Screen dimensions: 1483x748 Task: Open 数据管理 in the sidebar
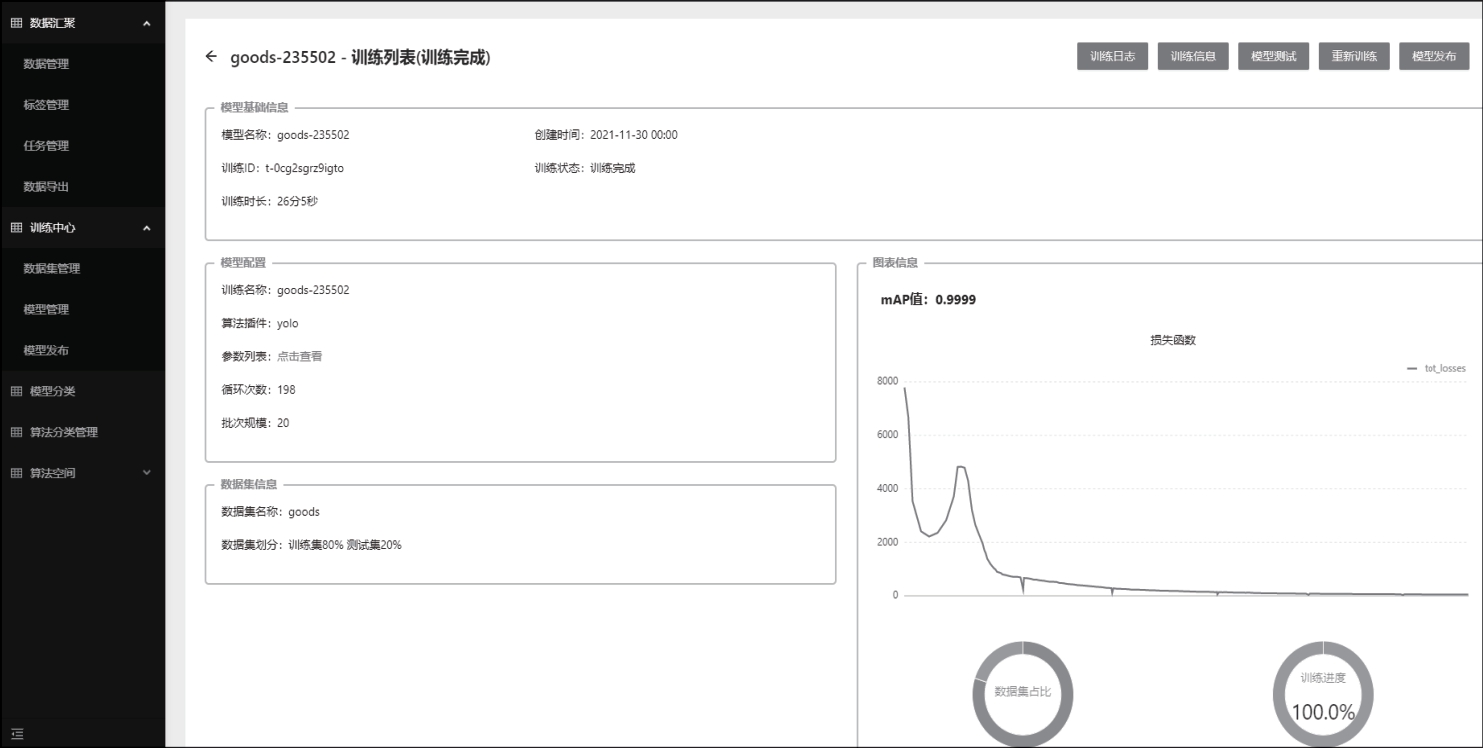tap(46, 64)
